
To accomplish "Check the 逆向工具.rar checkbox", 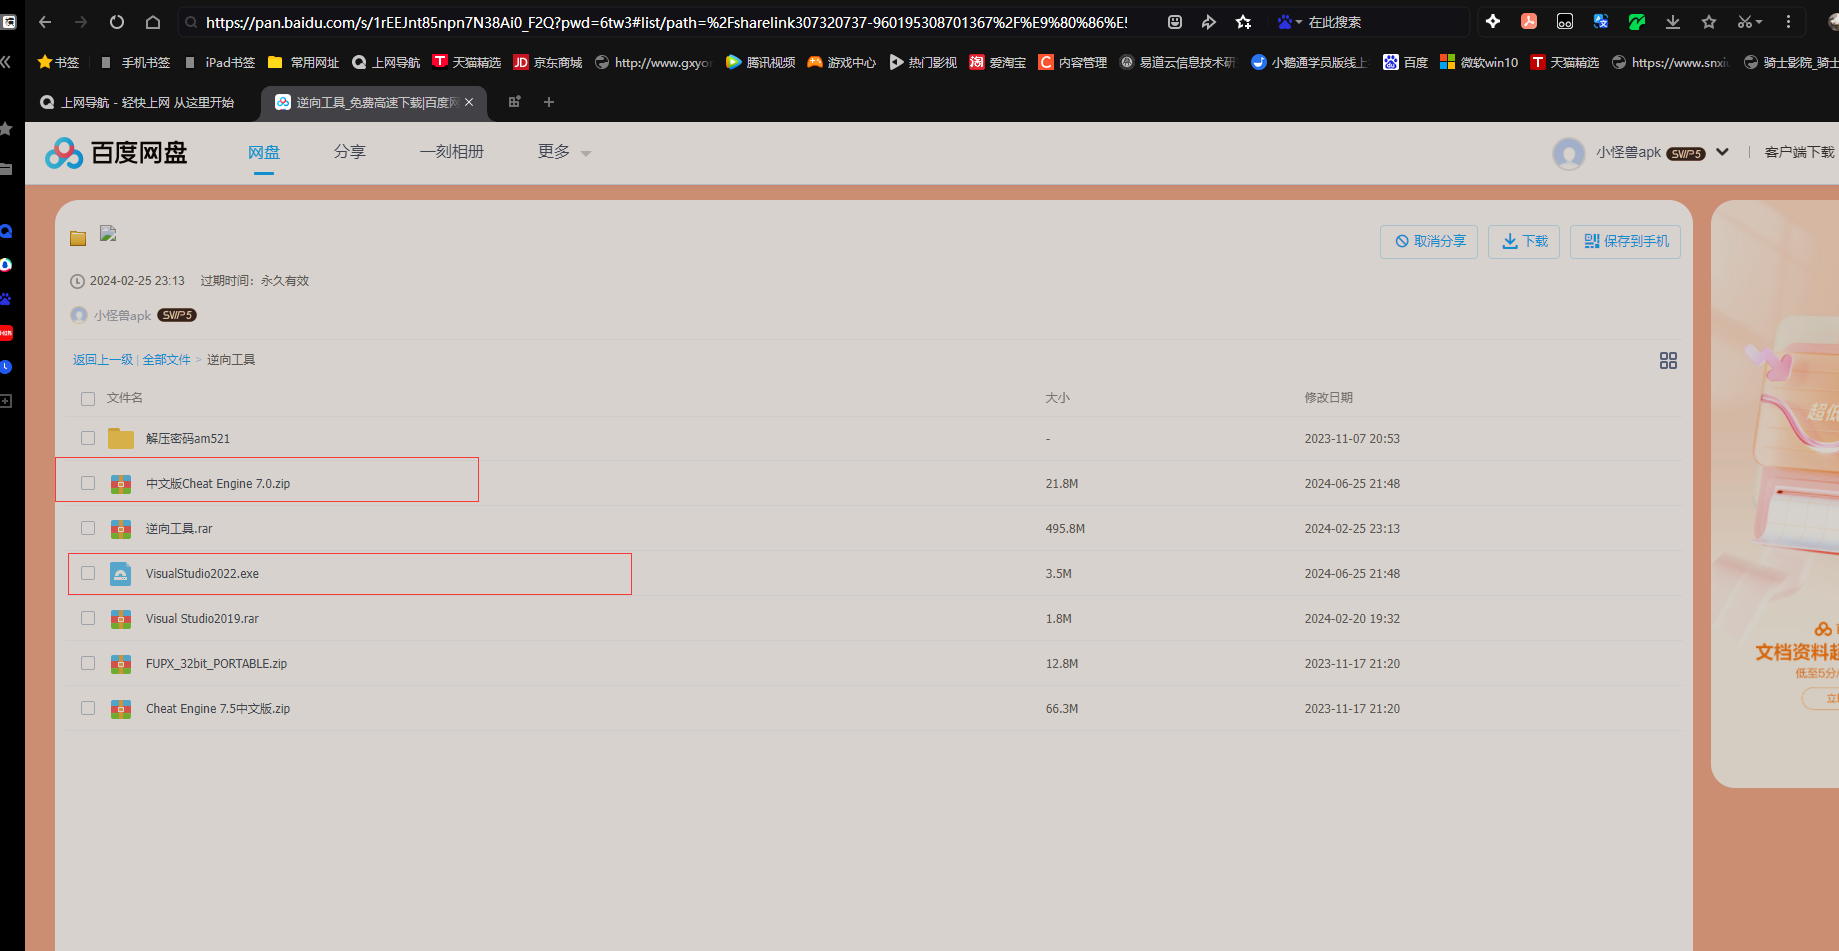I will click(88, 528).
